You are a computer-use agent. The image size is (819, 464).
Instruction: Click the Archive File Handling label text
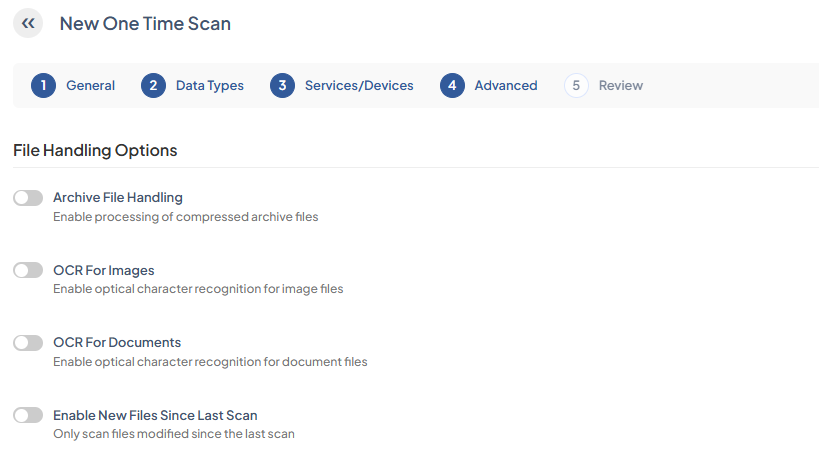coord(118,198)
